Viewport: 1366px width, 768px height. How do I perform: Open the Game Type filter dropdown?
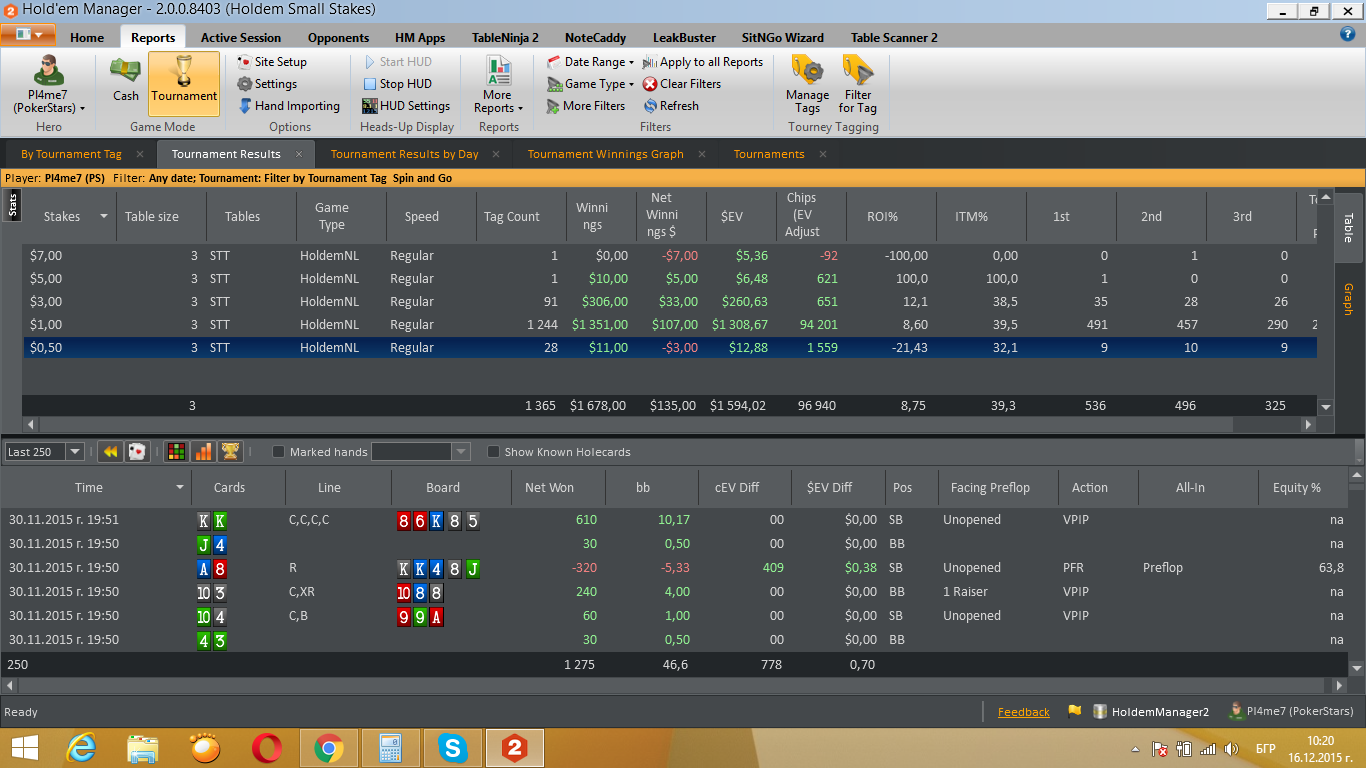pos(591,84)
